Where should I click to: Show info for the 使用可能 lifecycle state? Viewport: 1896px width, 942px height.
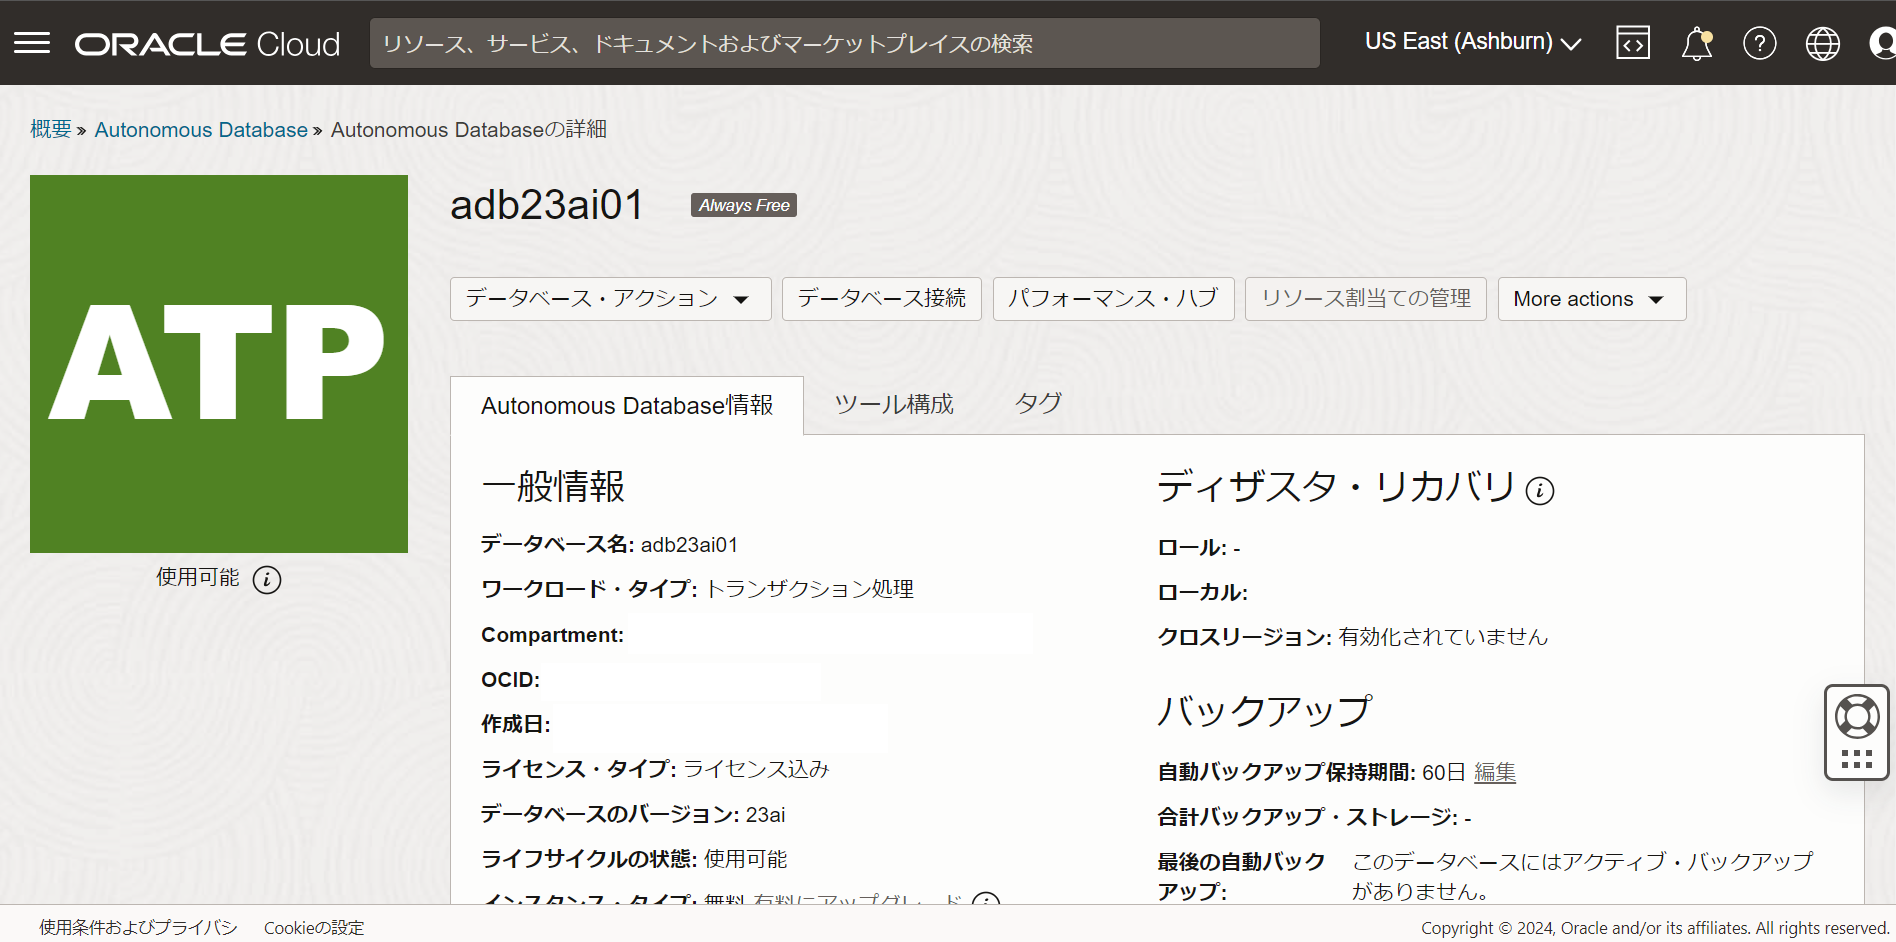point(266,579)
